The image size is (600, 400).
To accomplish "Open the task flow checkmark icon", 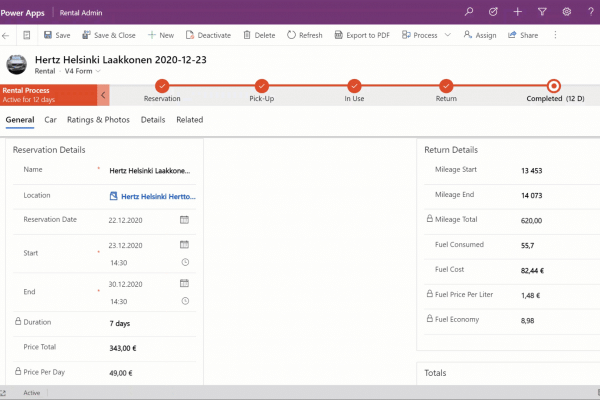I will pyautogui.click(x=493, y=12).
